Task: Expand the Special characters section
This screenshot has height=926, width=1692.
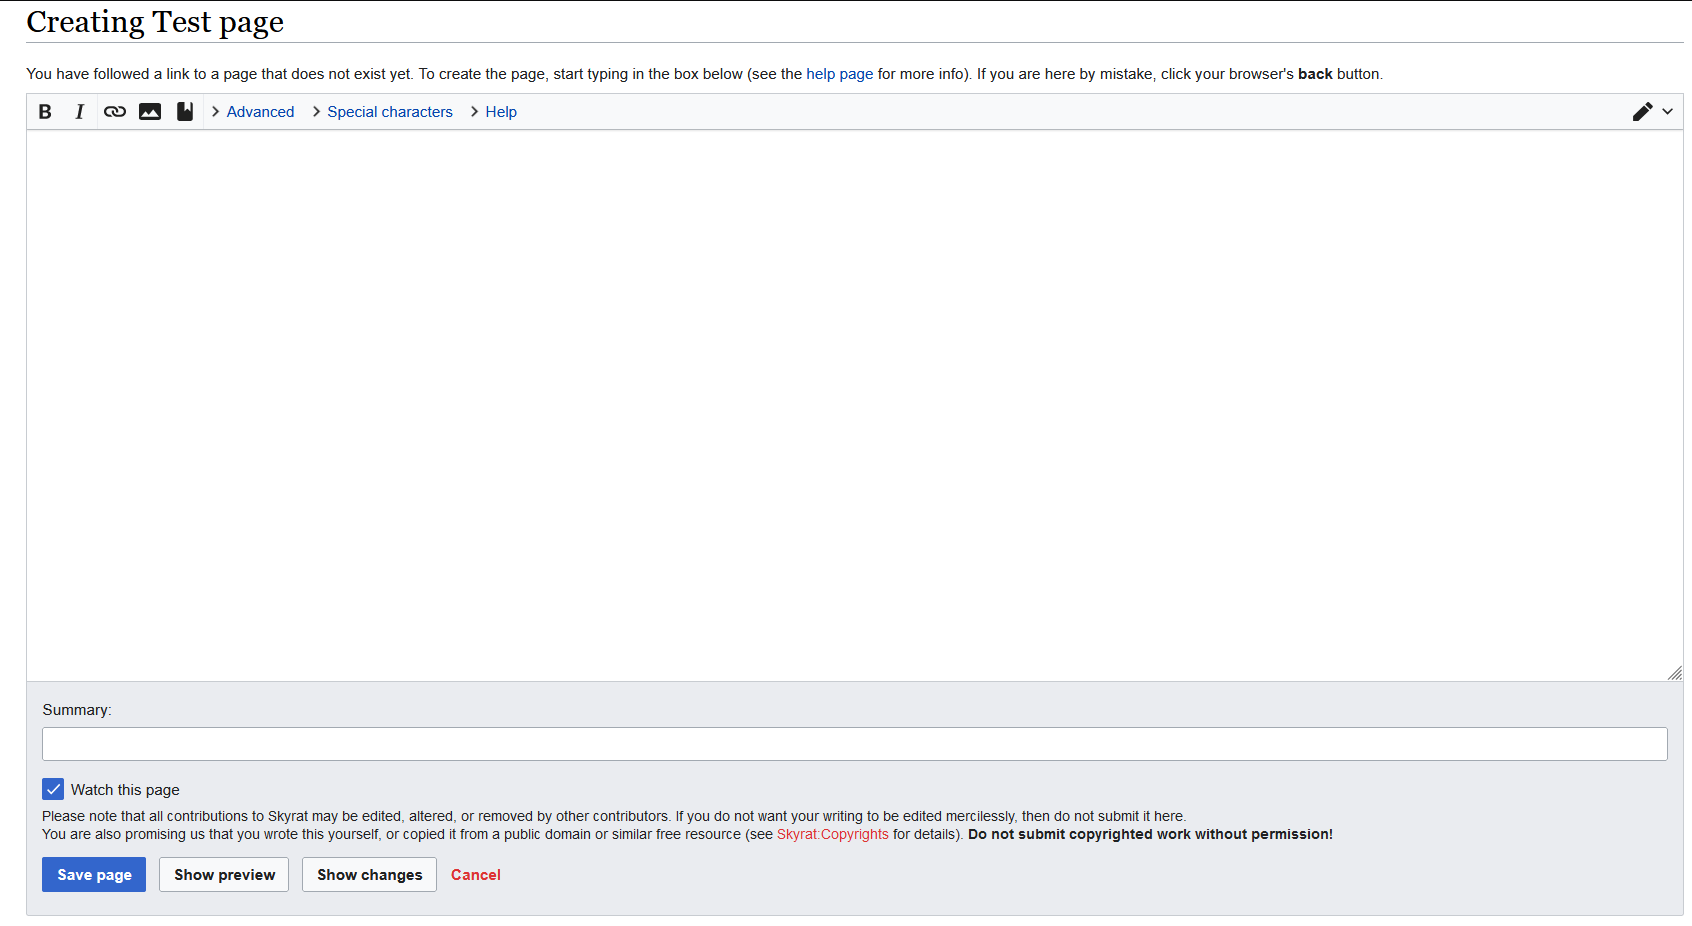Action: [x=389, y=112]
